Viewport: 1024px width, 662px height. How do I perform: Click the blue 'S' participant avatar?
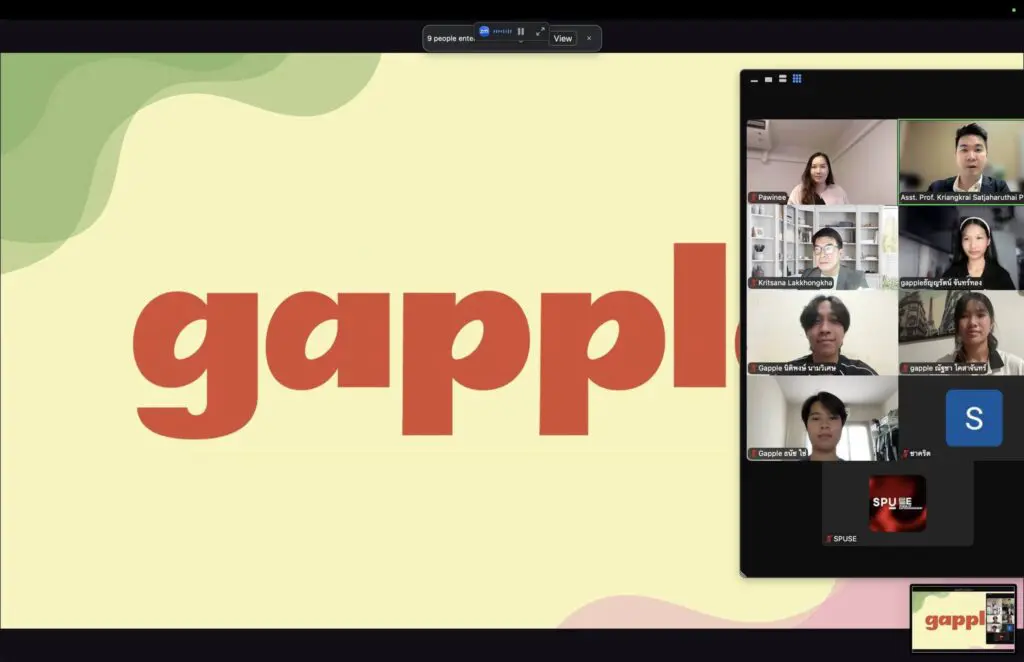[974, 418]
